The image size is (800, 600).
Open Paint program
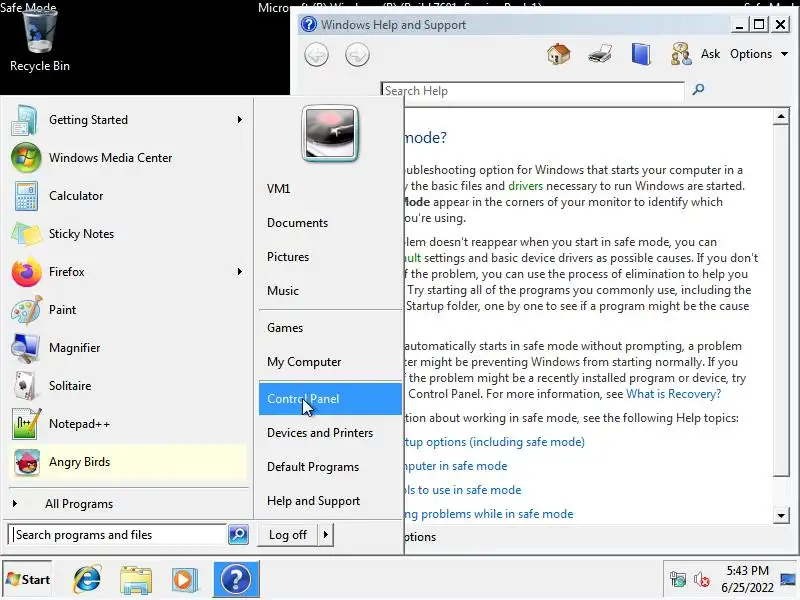[x=128, y=310]
